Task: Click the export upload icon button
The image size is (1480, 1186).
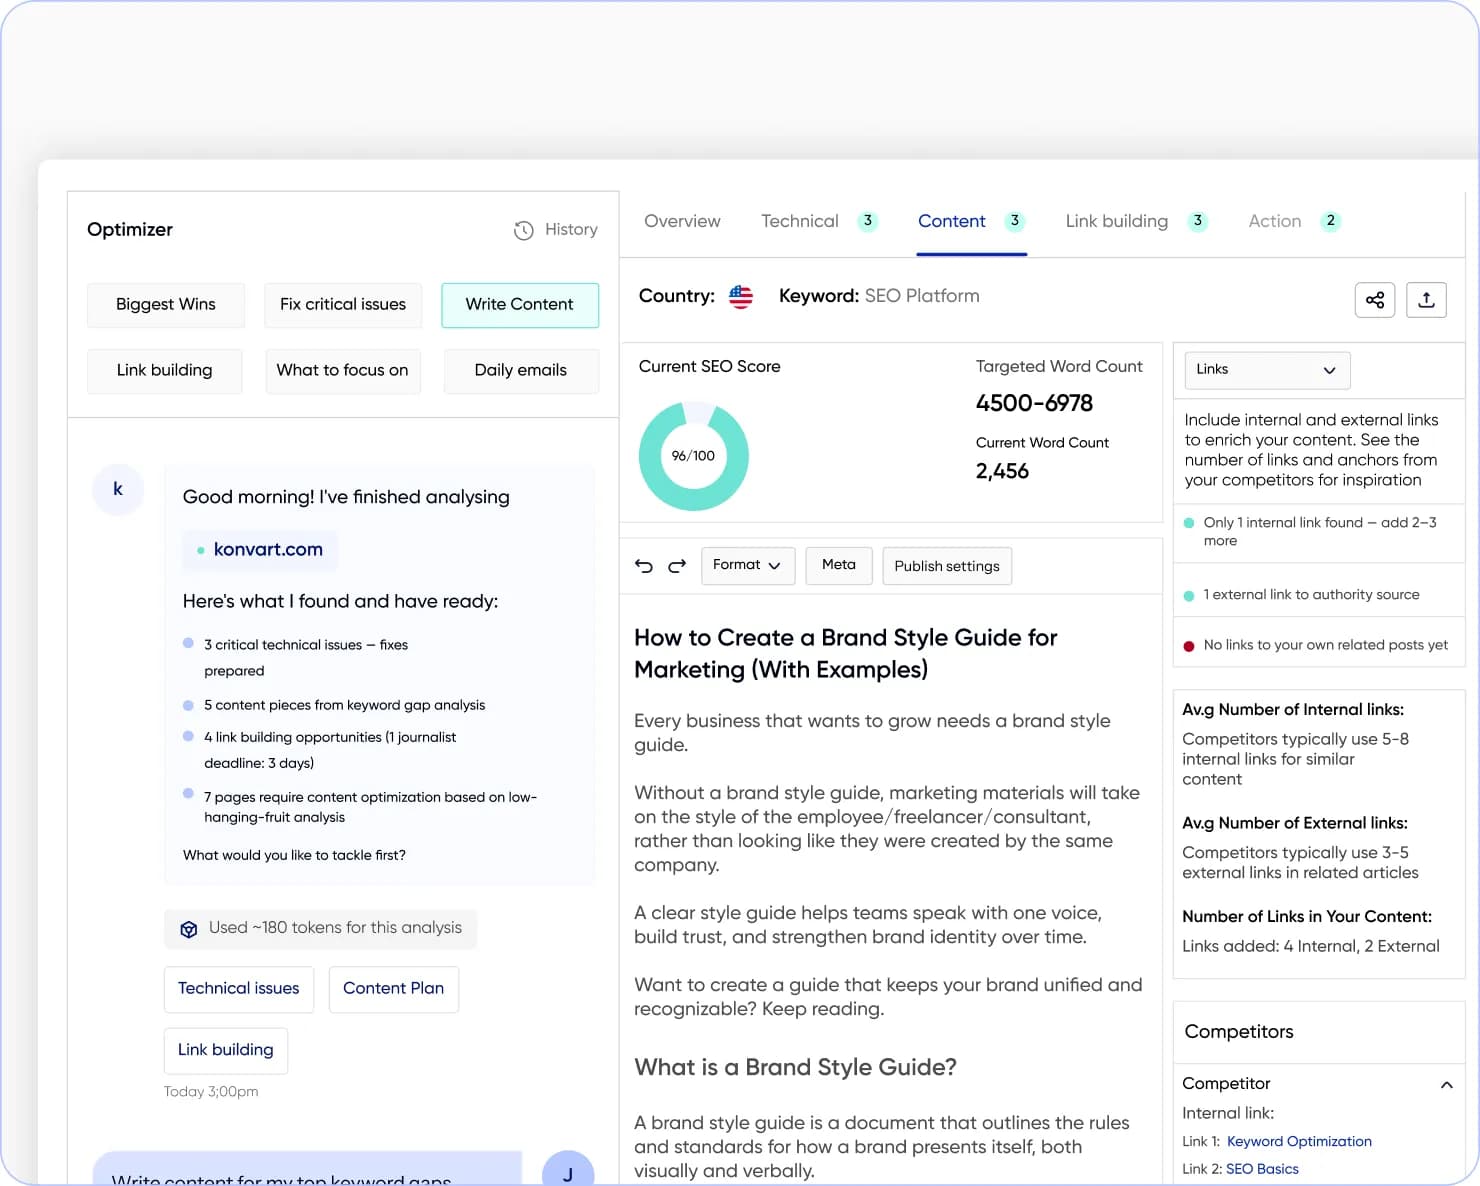Action: (x=1426, y=300)
